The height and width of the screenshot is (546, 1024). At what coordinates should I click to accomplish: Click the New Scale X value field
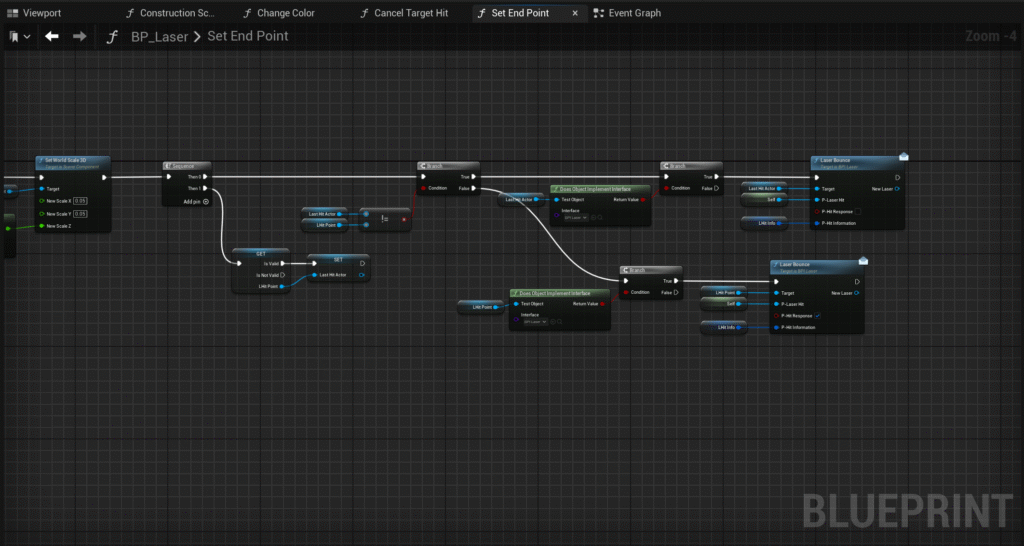tap(80, 201)
